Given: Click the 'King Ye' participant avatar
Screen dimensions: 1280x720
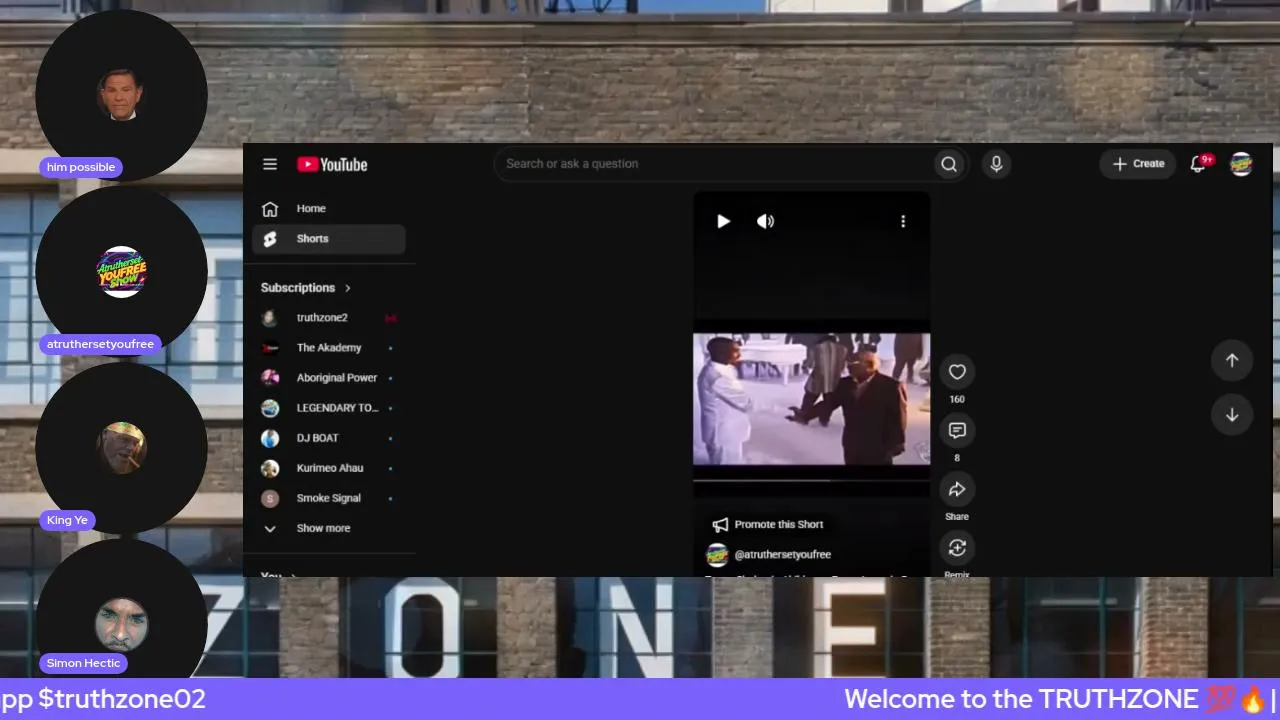Looking at the screenshot, I should click(122, 448).
